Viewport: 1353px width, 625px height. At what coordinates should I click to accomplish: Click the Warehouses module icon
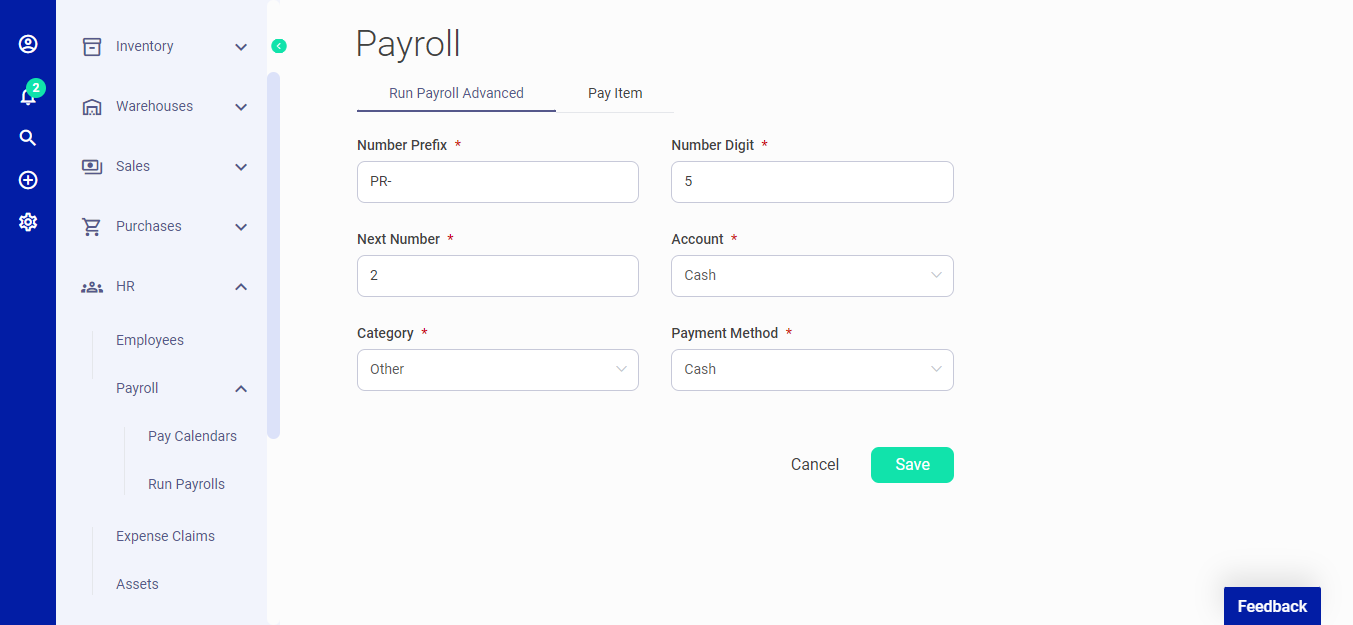point(91,106)
